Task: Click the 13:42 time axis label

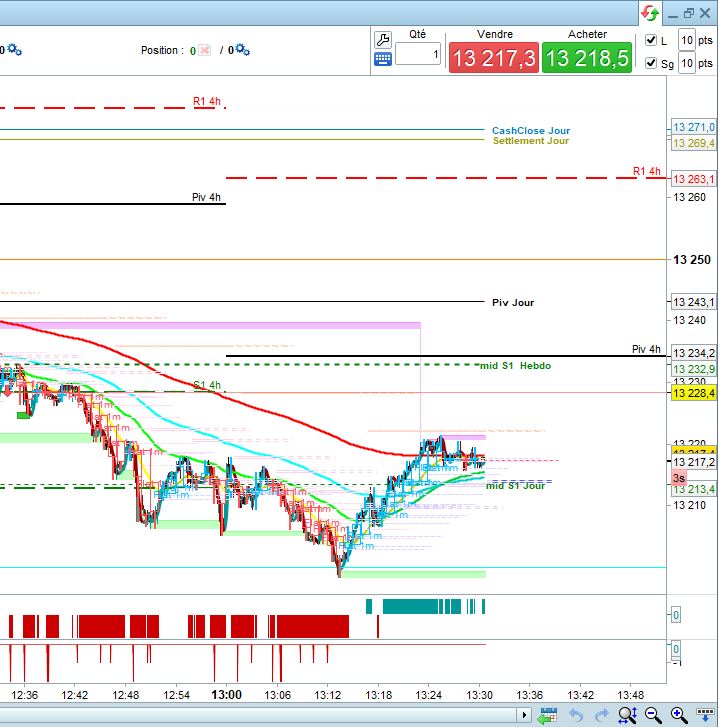Action: 580,695
